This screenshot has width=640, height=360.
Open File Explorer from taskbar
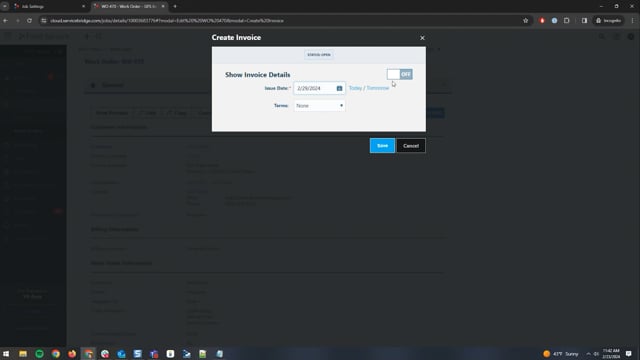click(23, 354)
